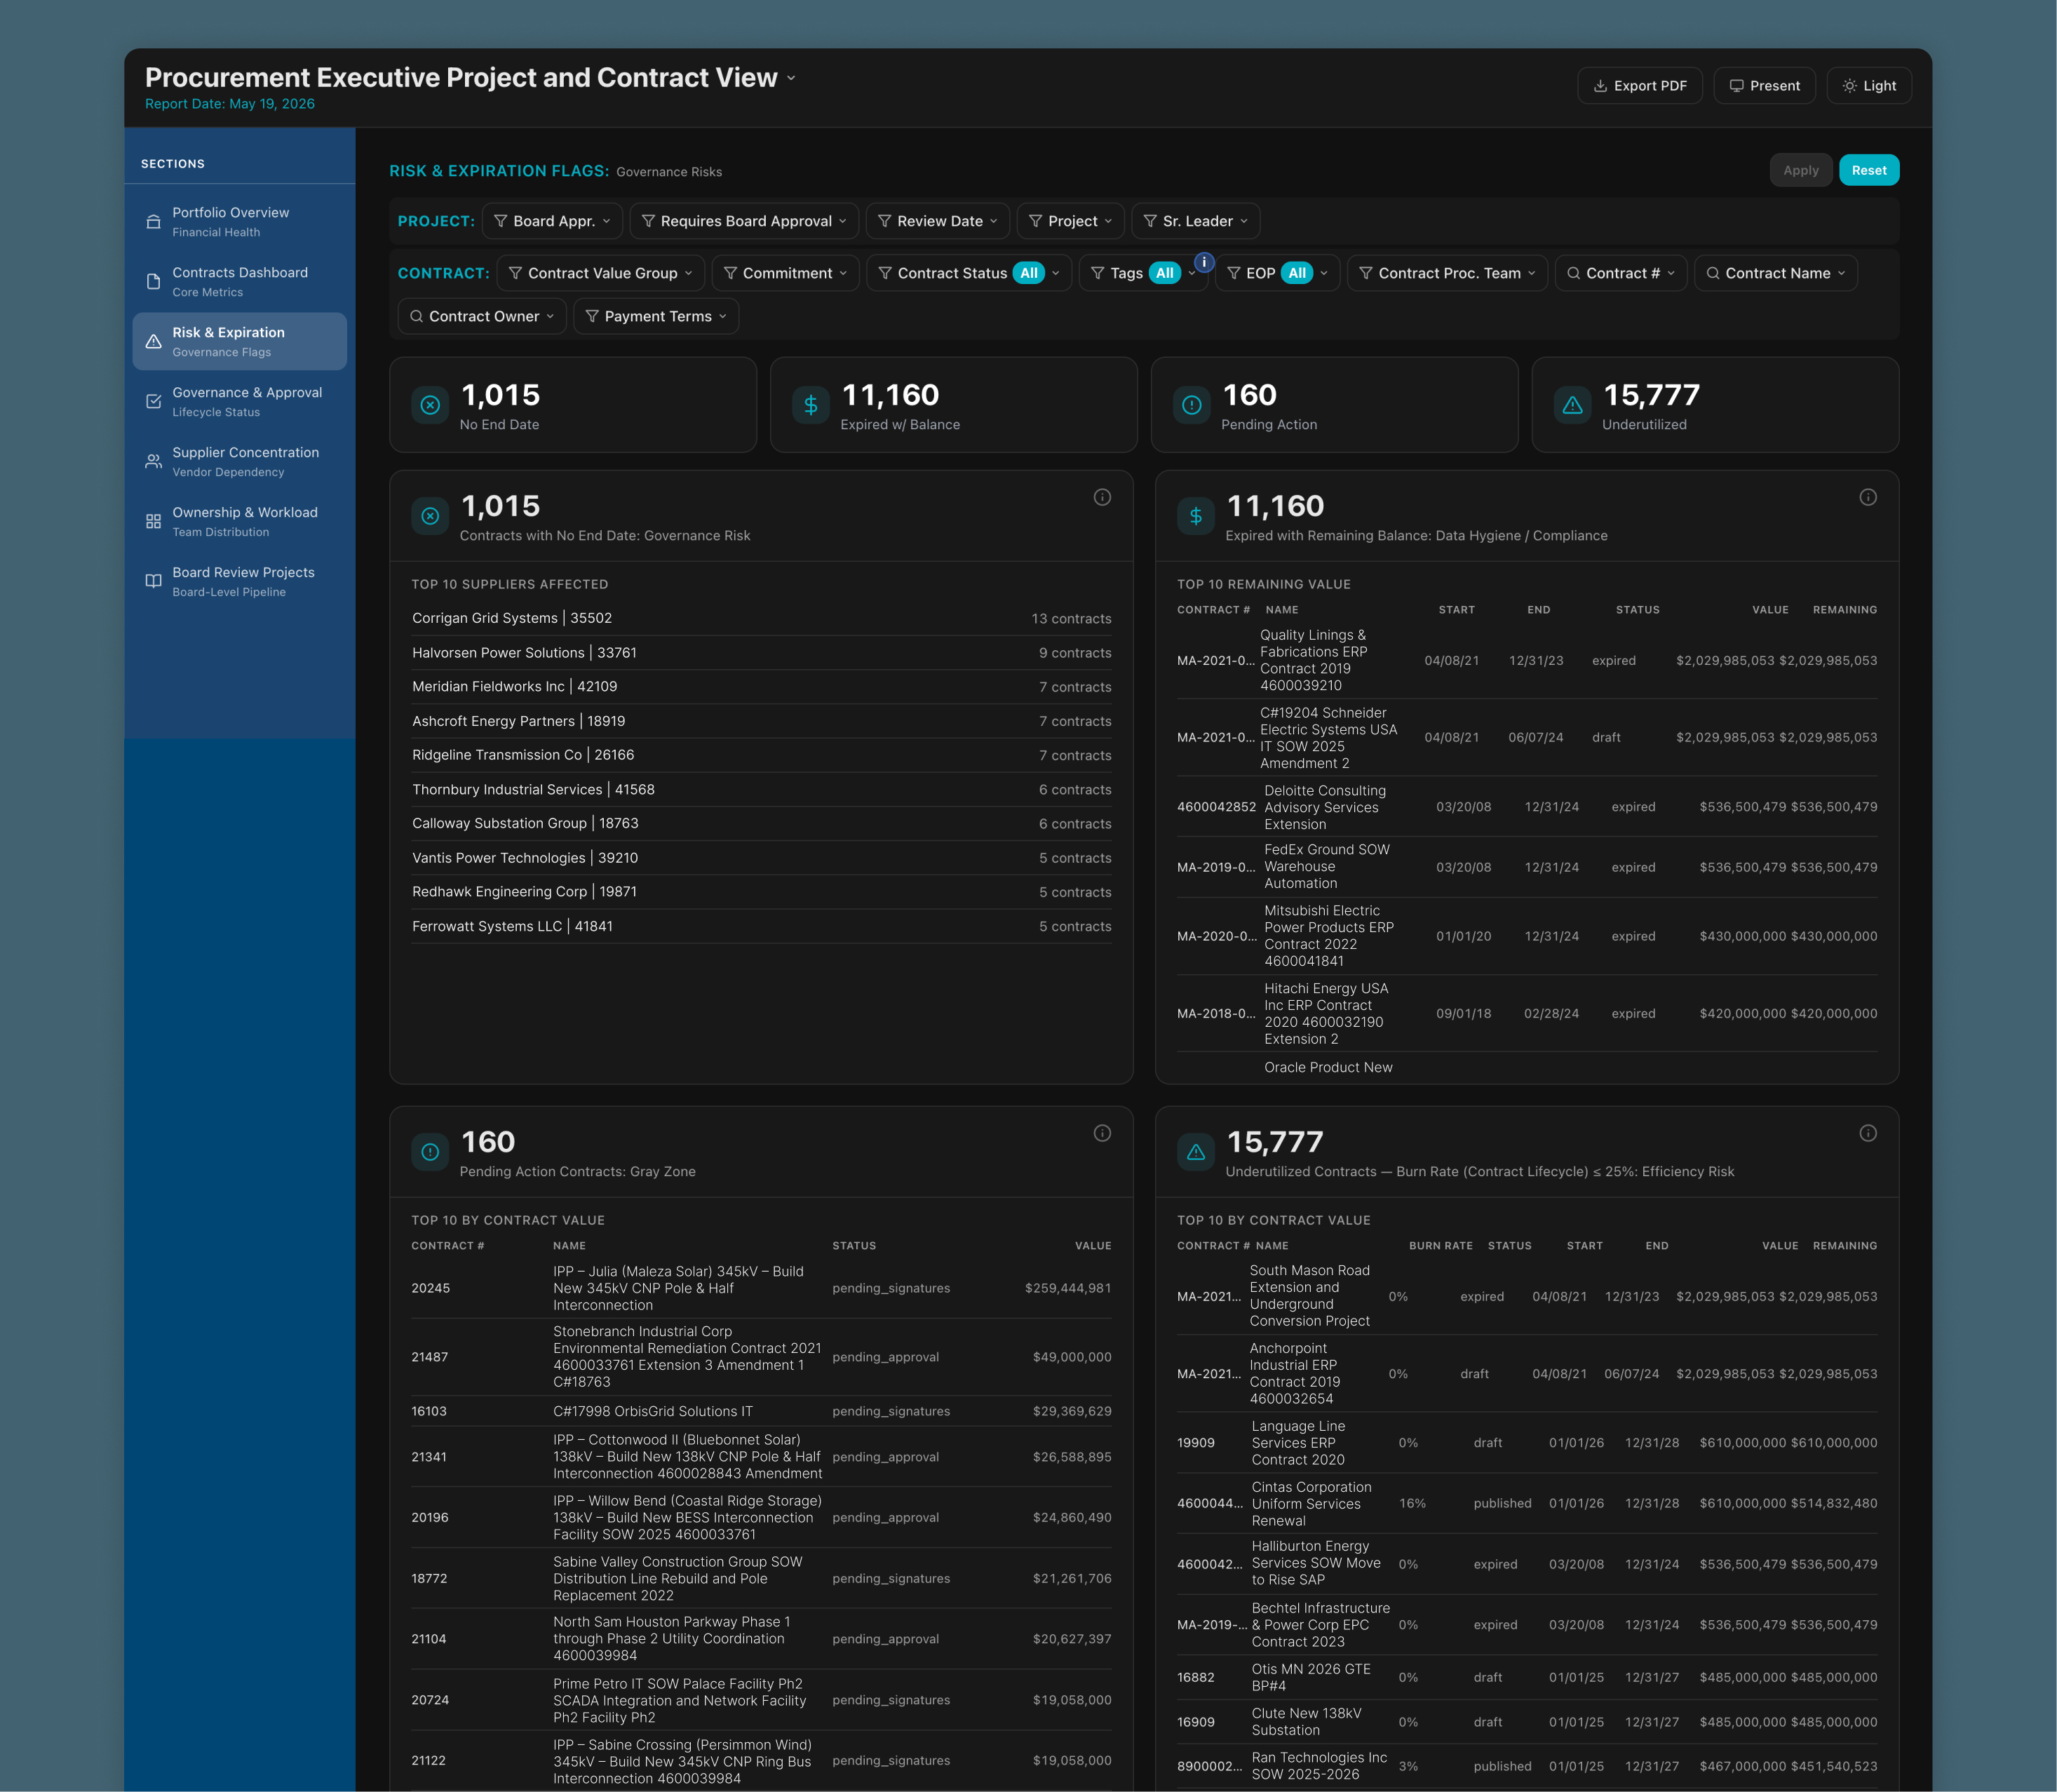Click the $259,444,981 value for contract 20245
The height and width of the screenshot is (1792, 2057).
1068,1288
